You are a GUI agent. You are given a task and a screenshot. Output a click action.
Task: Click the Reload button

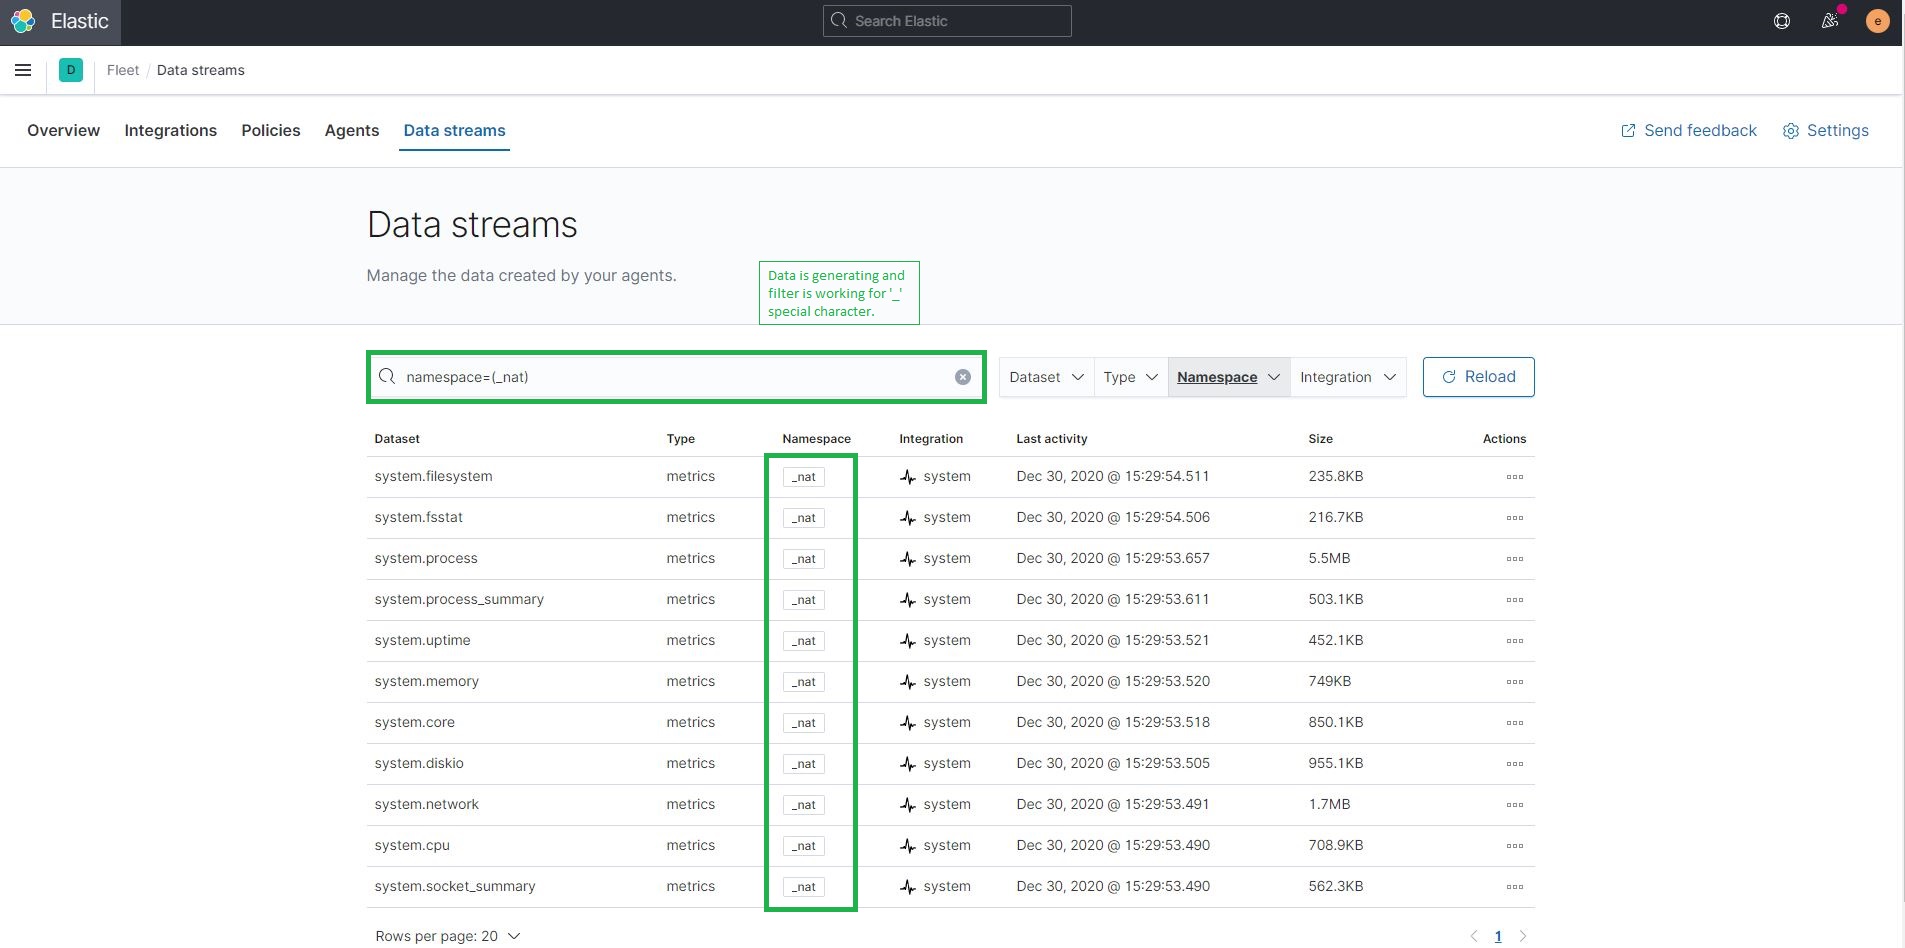click(x=1478, y=377)
